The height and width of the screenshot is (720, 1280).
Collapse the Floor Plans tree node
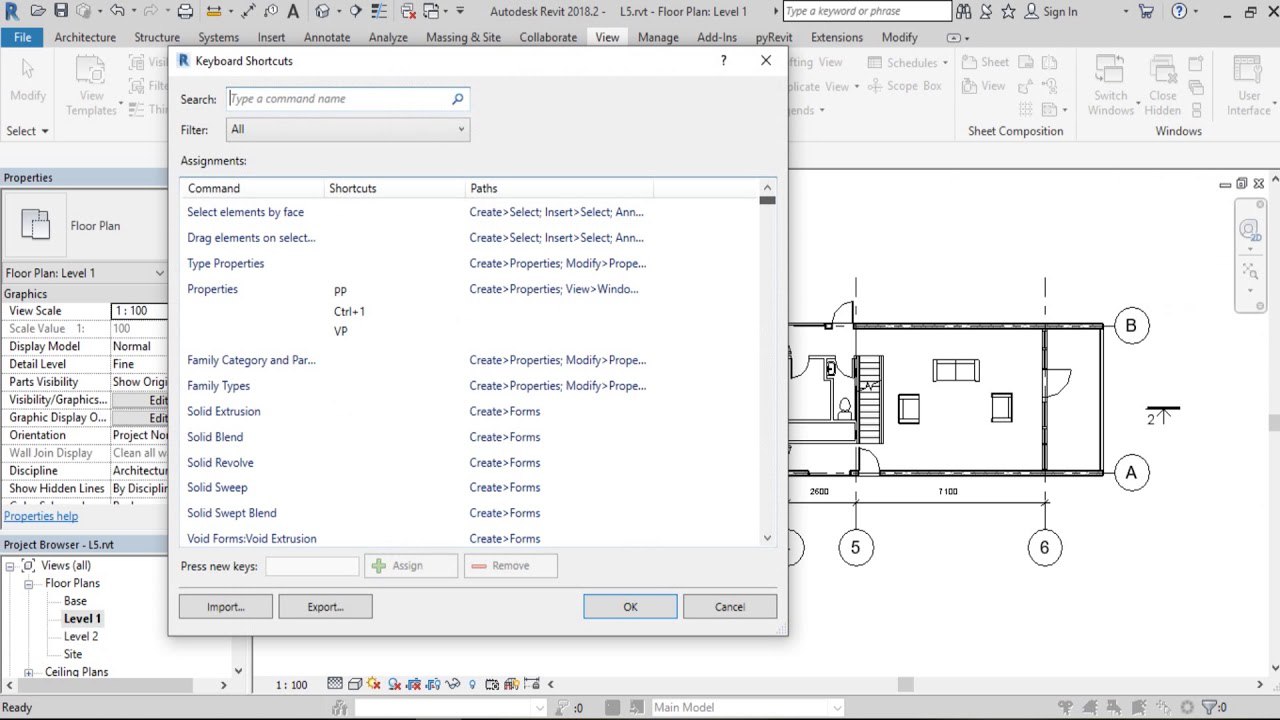point(29,583)
